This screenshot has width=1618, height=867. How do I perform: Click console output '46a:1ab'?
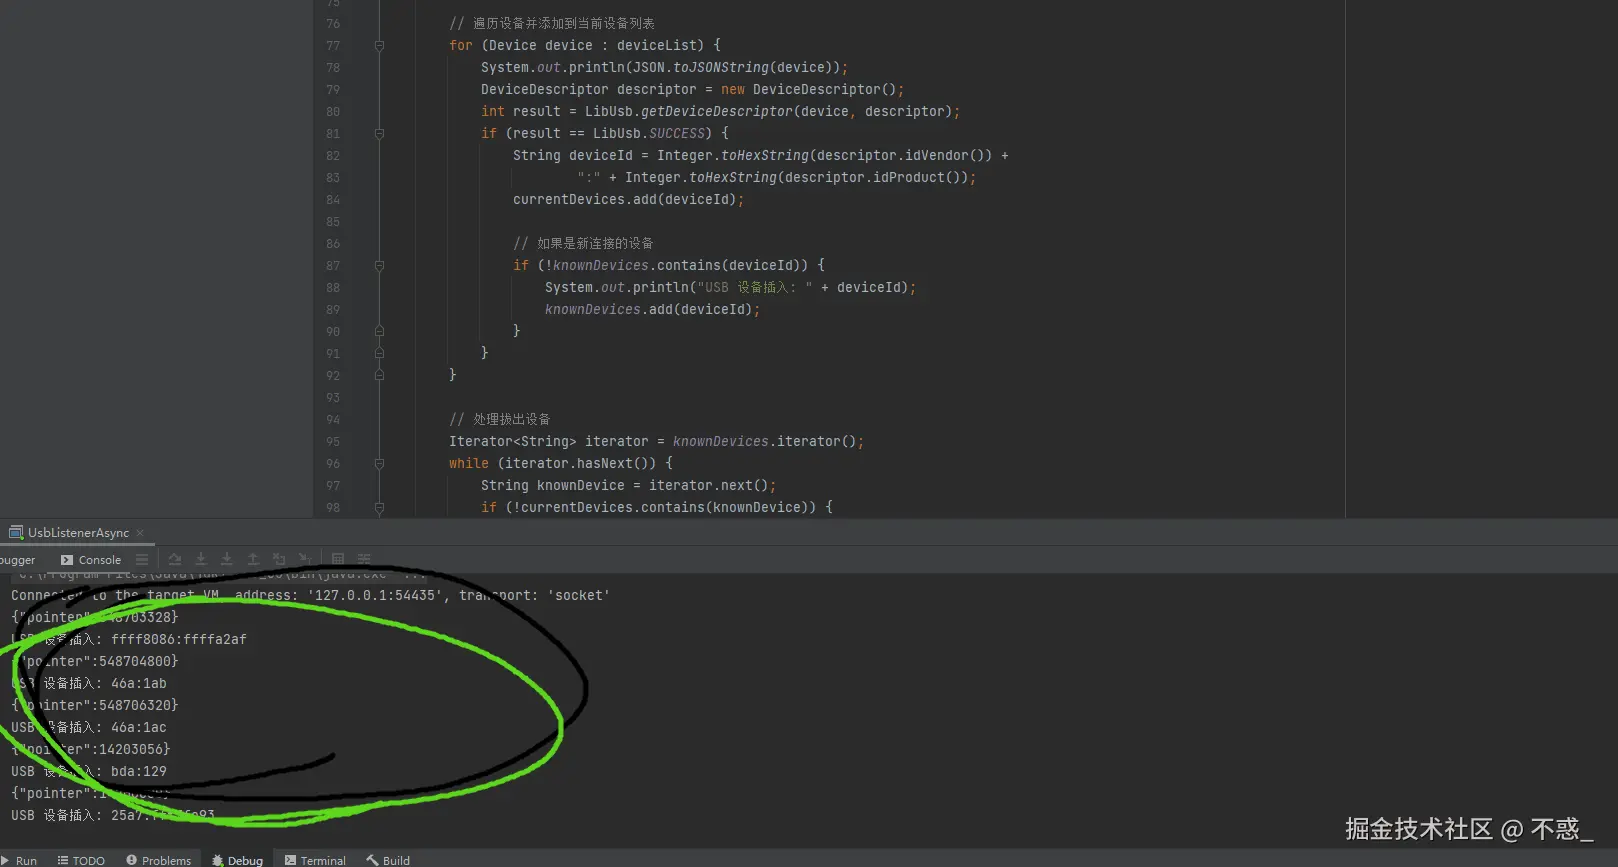139,684
